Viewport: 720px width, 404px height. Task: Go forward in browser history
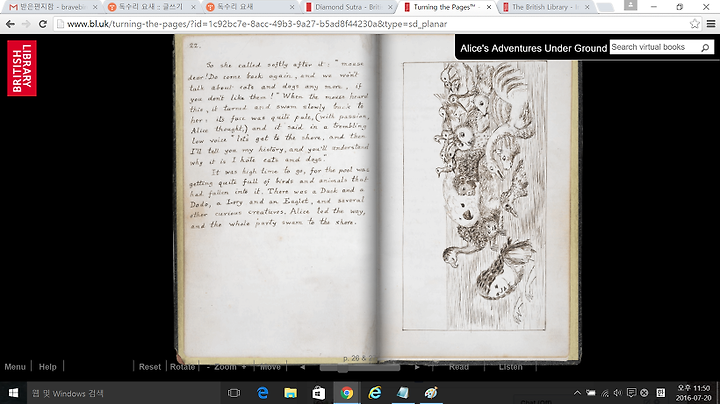(26, 24)
